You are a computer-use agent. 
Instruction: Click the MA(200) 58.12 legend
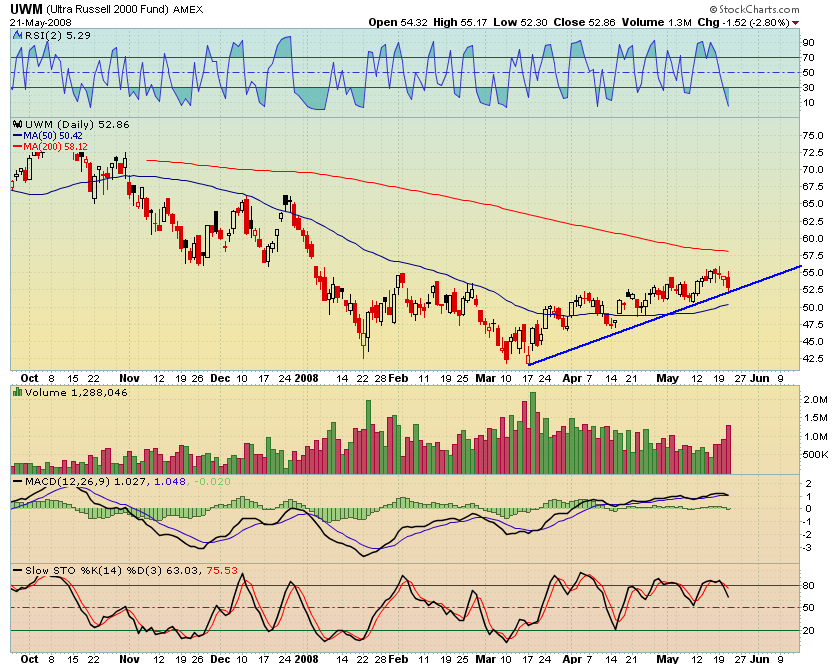coord(55,147)
